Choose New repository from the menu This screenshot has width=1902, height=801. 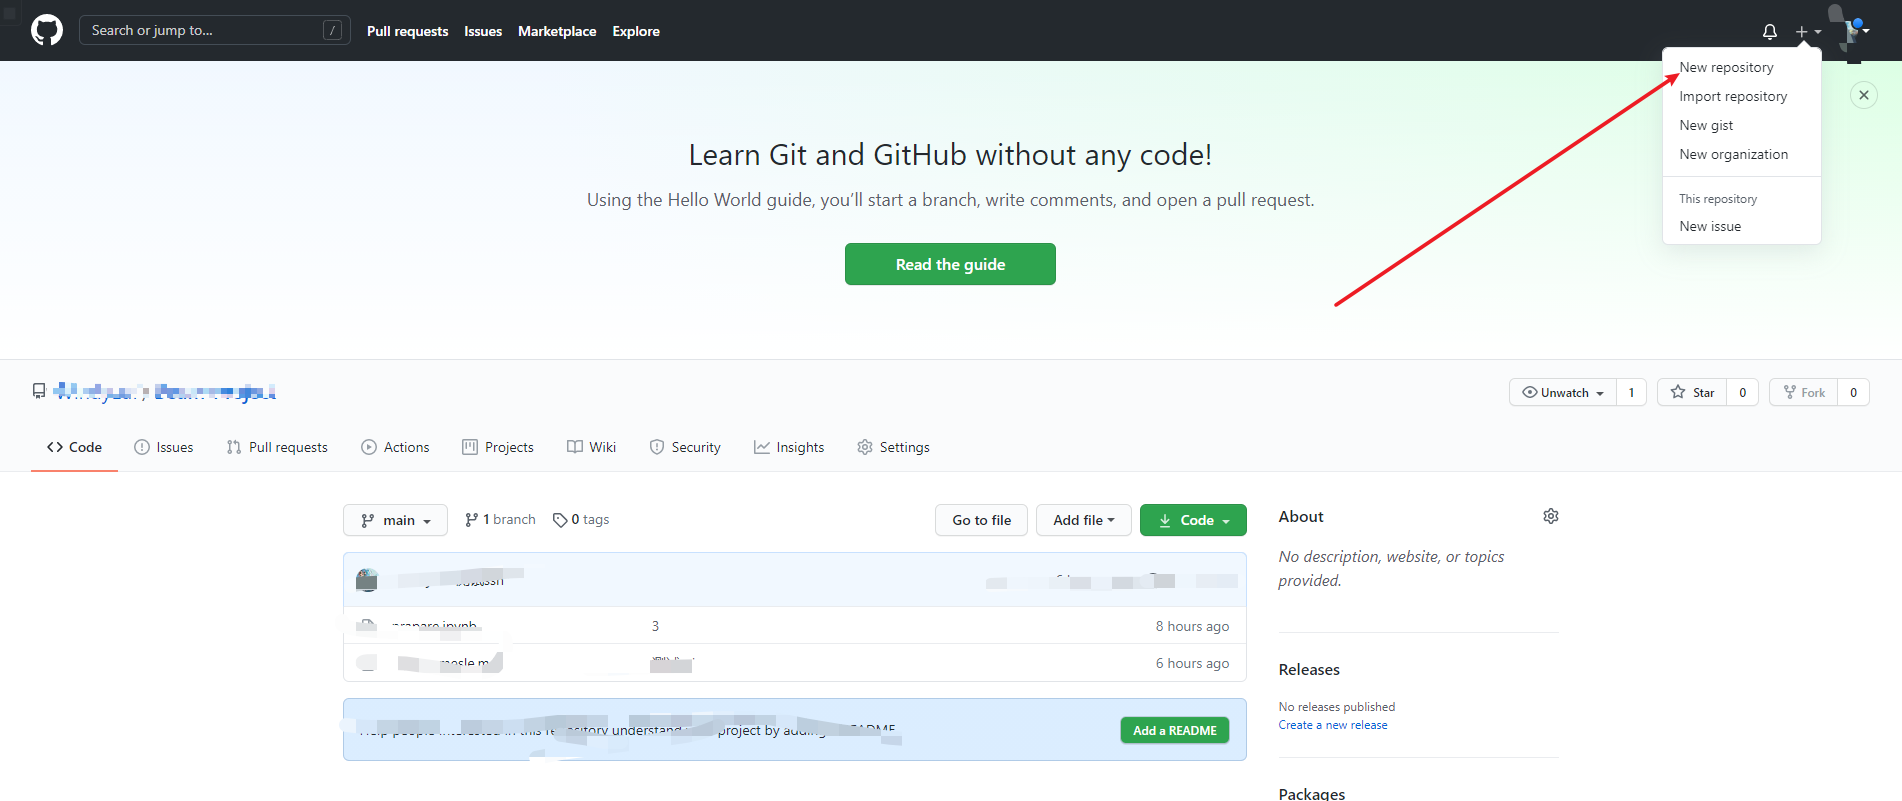pyautogui.click(x=1741, y=67)
